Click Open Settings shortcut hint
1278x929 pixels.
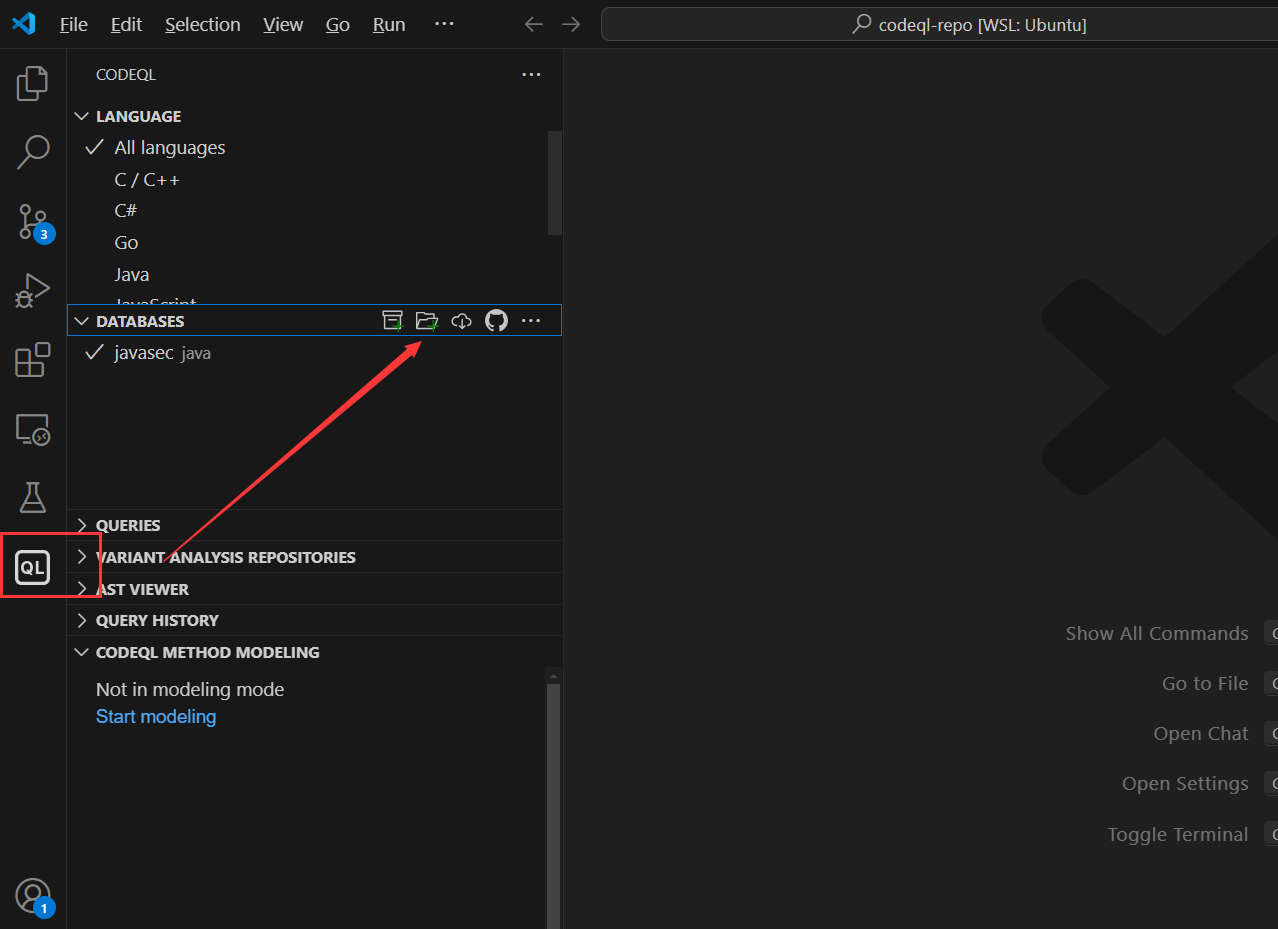pos(1185,784)
